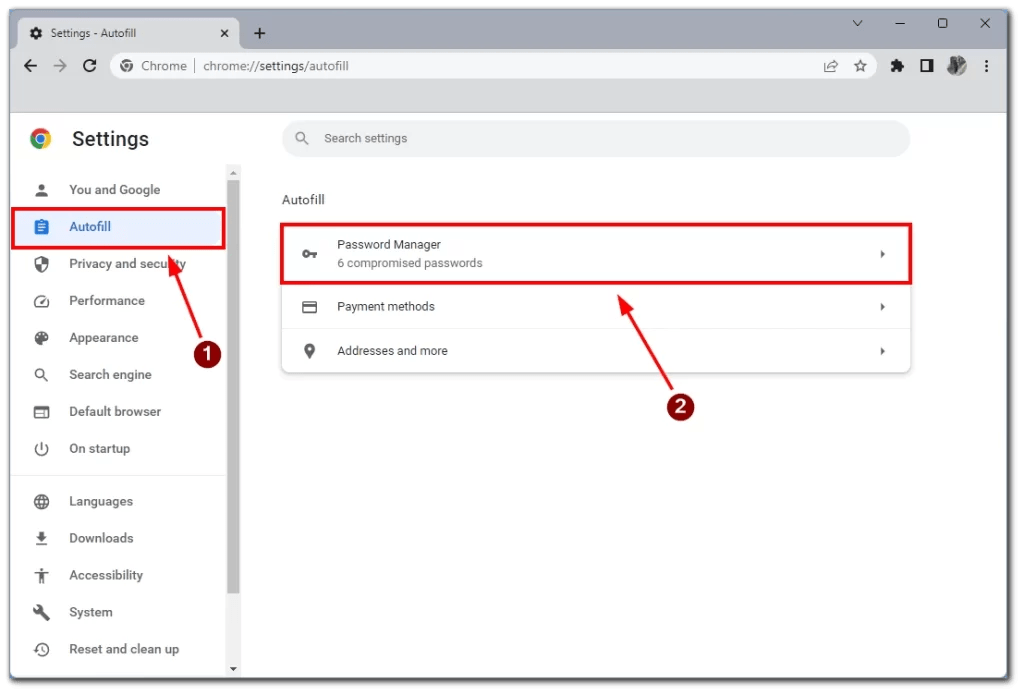Screen dimensions: 1024x695
Task: Open Appearance settings
Action: [x=120, y=338]
